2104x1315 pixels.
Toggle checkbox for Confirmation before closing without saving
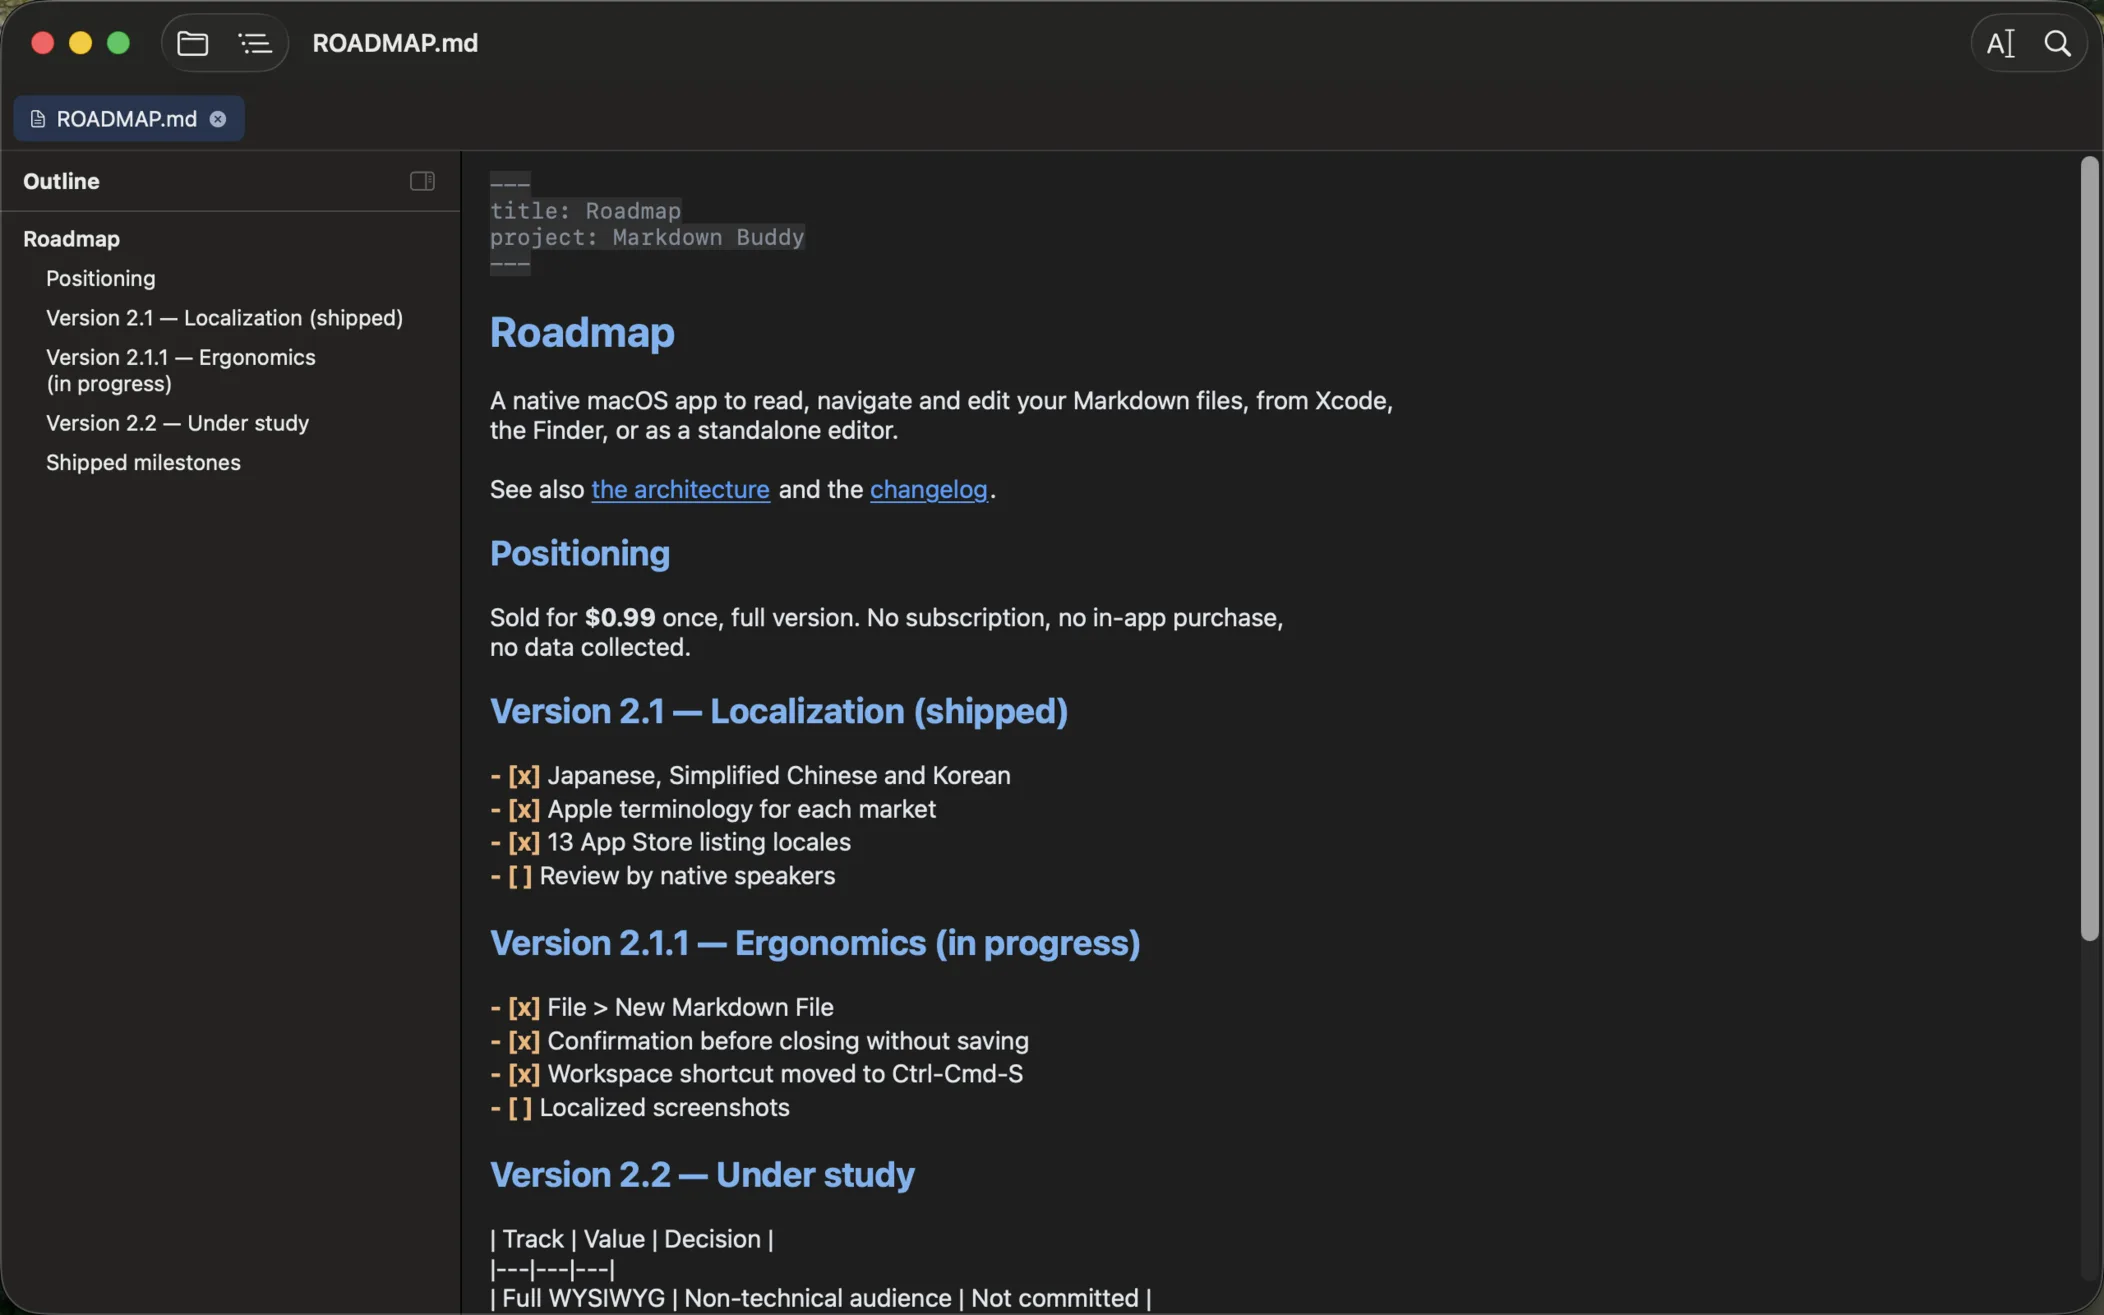[524, 1041]
